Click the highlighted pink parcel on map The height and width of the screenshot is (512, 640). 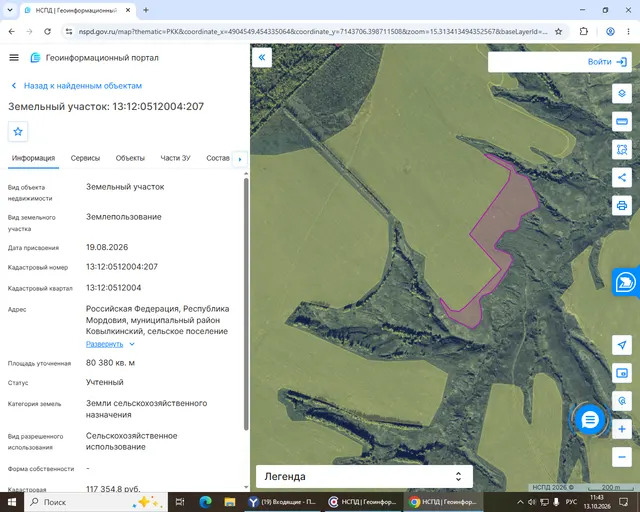click(x=509, y=204)
